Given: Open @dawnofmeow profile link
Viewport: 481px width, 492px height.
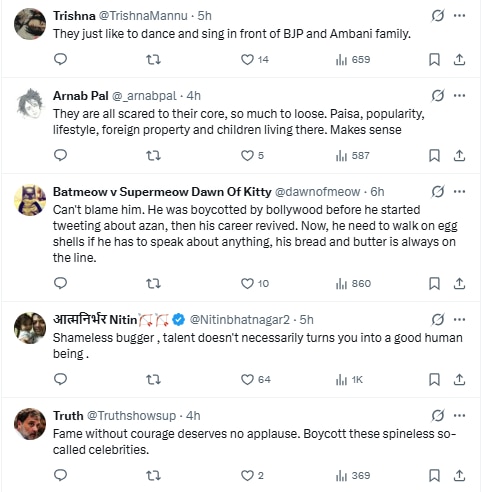Looking at the screenshot, I should 317,192.
